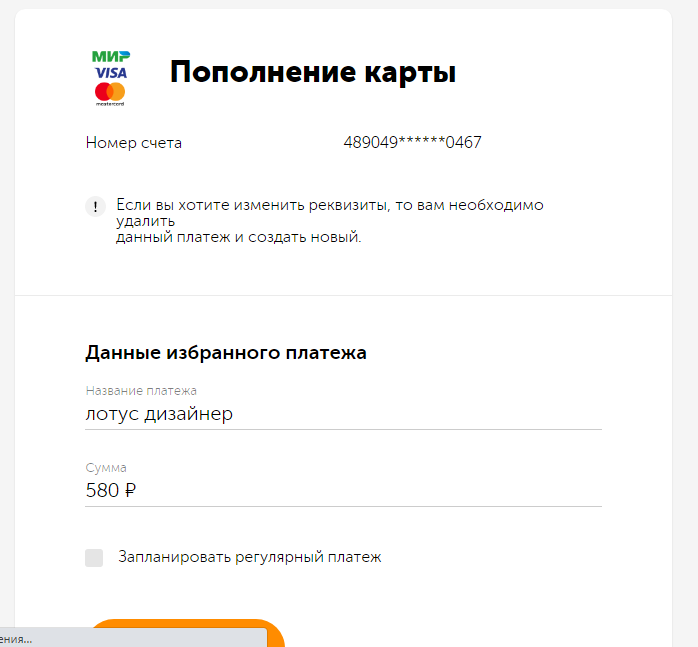
Task: Click the 'Данные избранного платежа' section heading
Action: (226, 352)
